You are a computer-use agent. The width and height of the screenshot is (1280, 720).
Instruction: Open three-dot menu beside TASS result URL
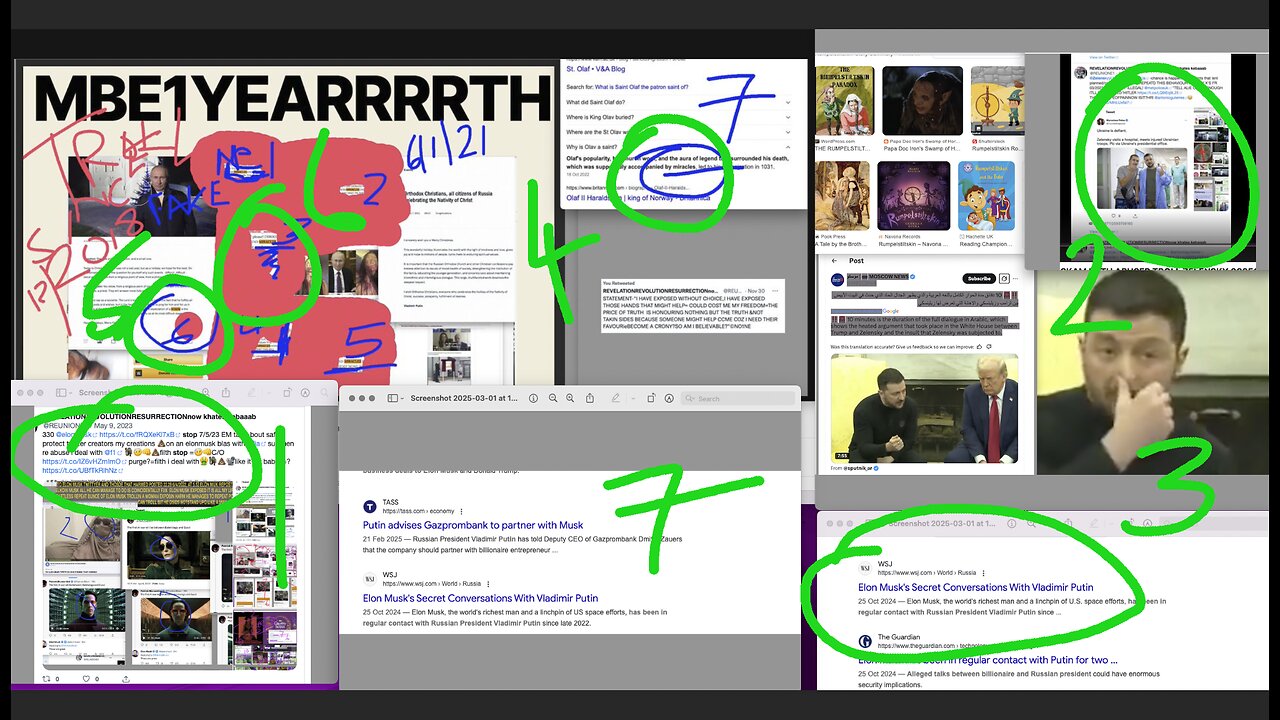click(x=461, y=512)
